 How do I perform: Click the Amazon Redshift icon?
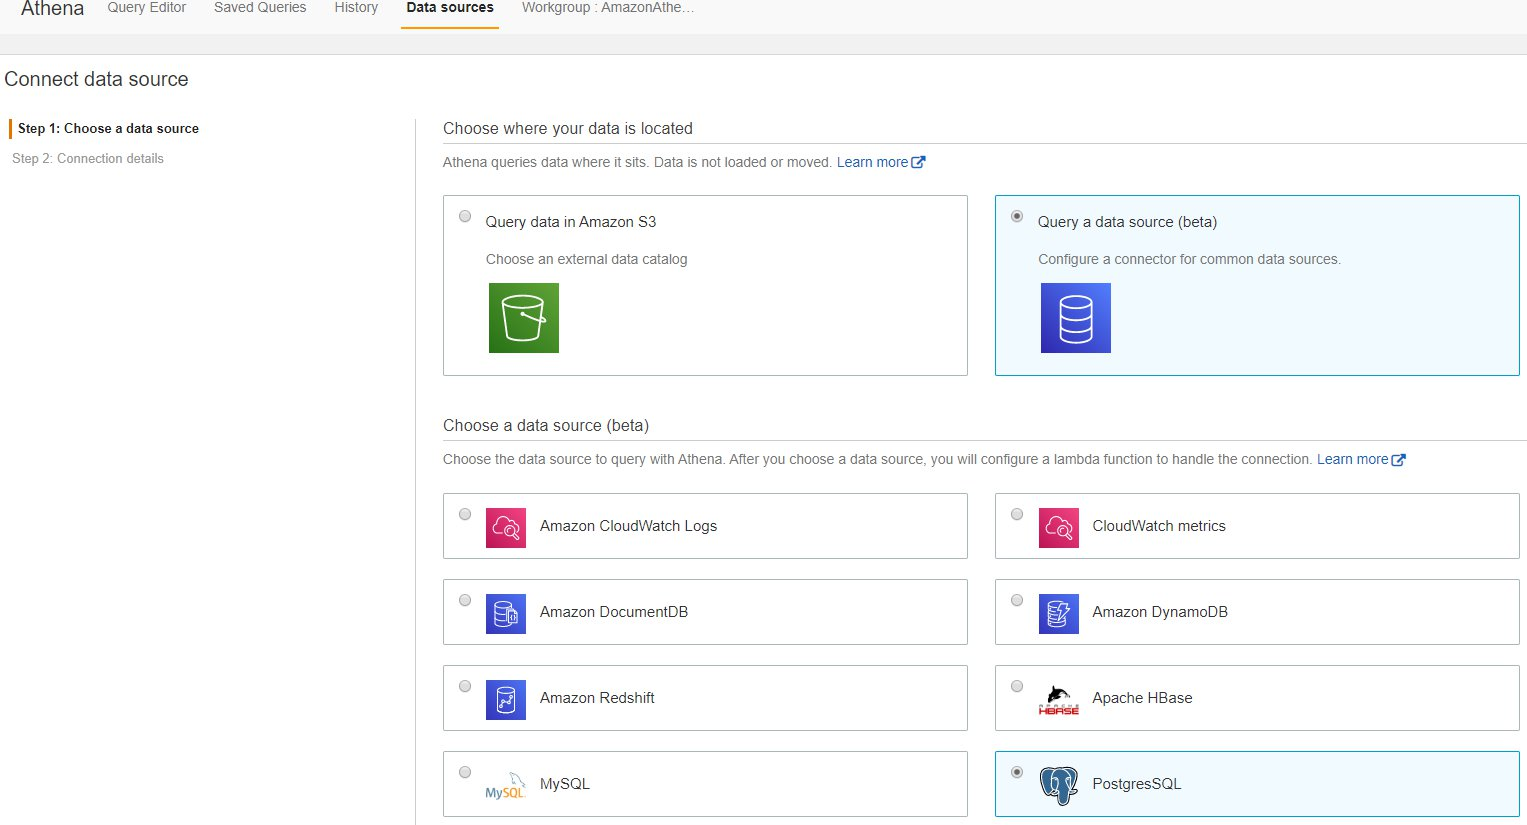506,699
